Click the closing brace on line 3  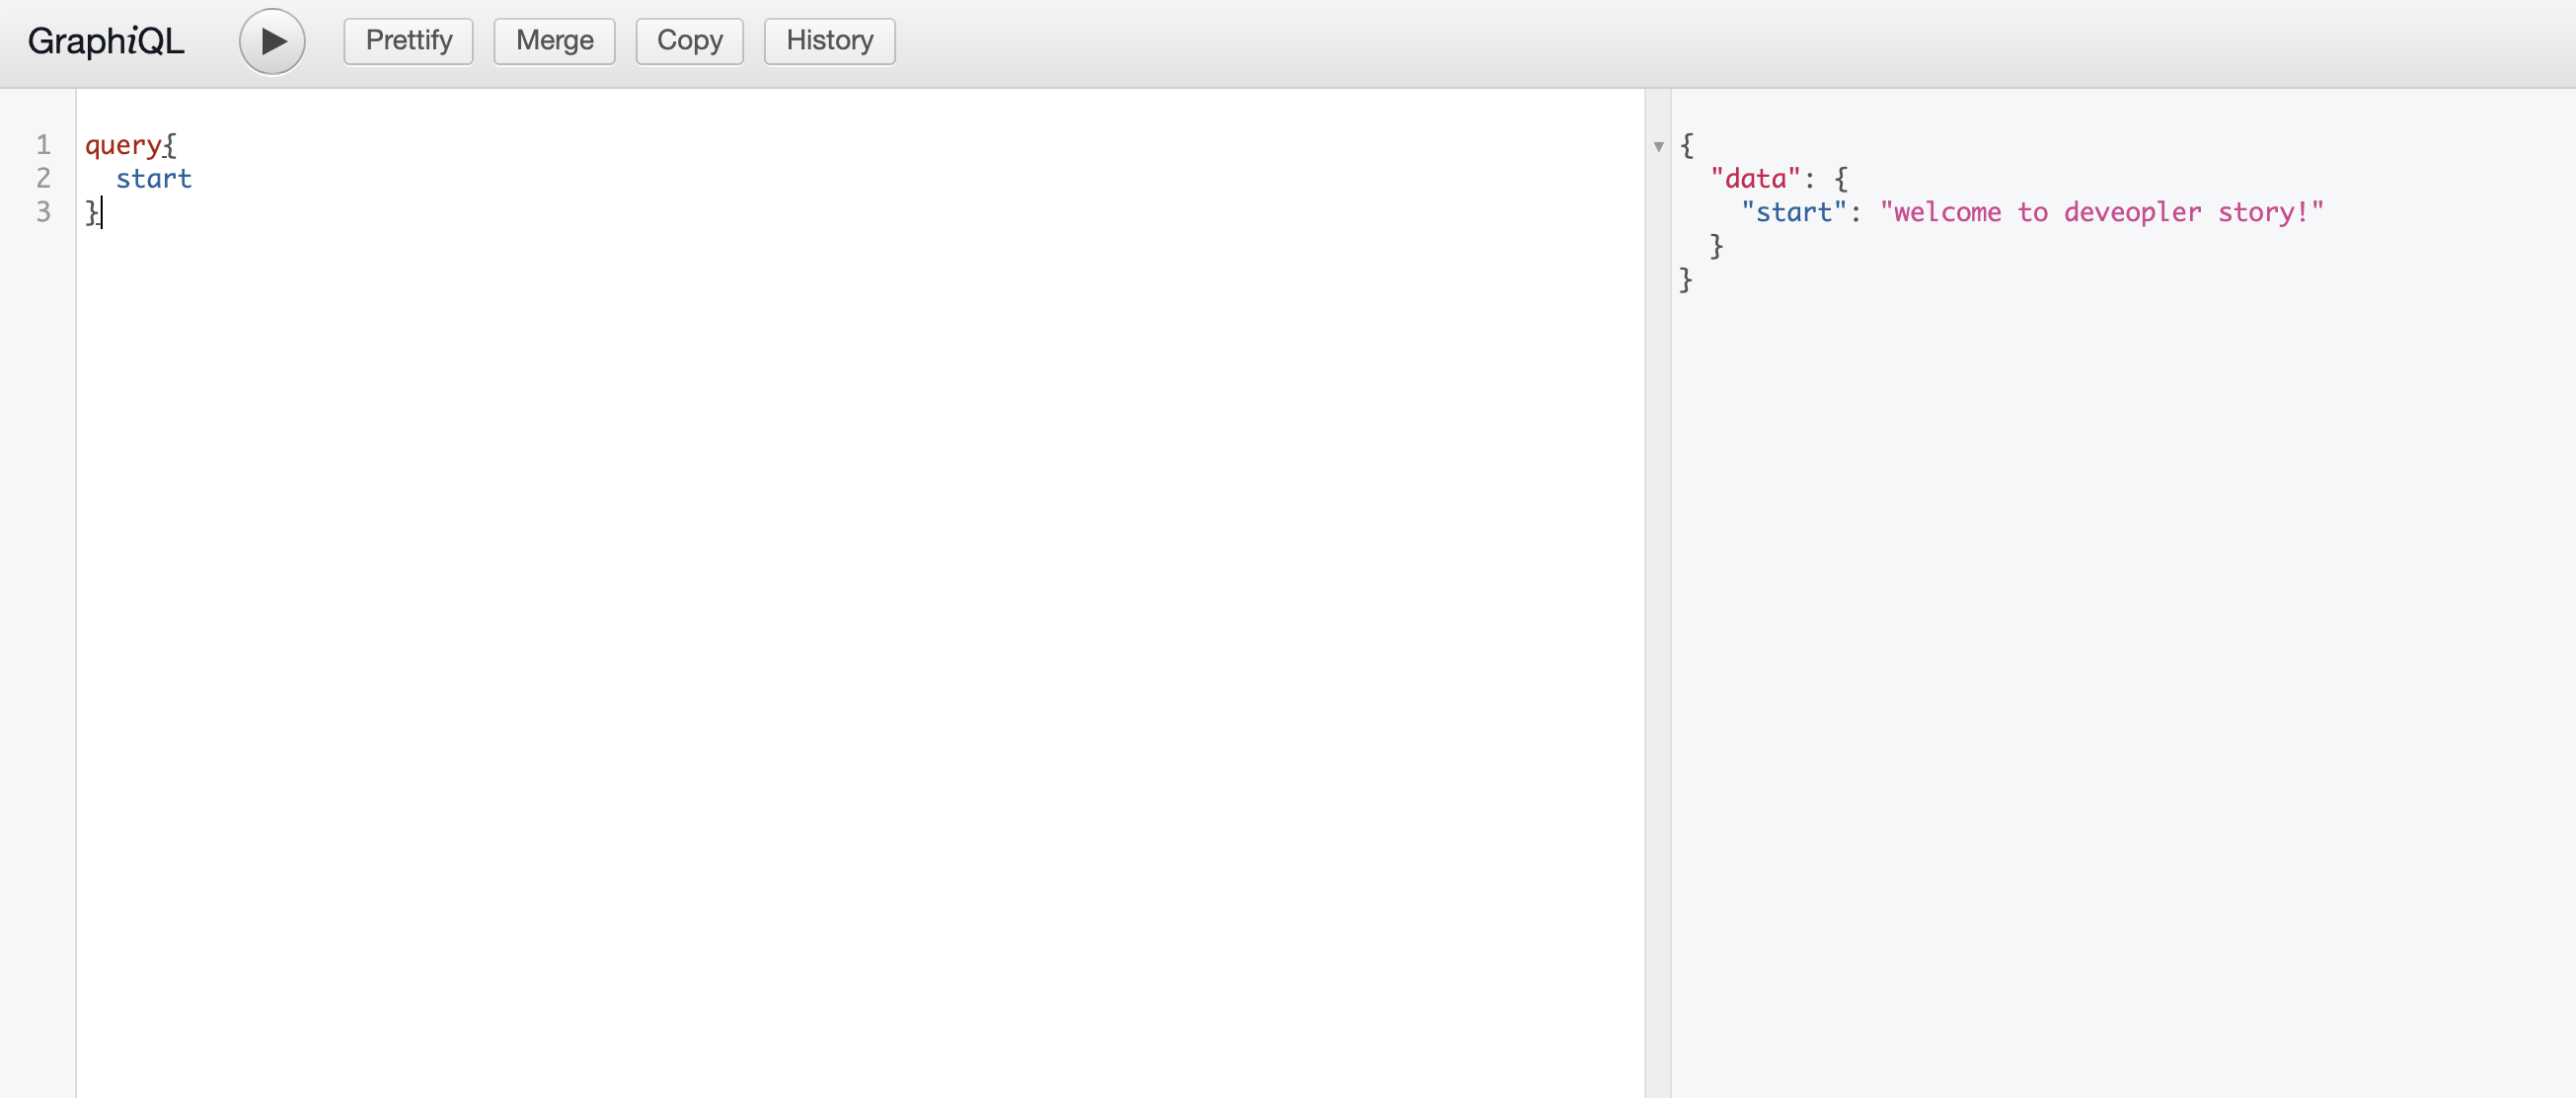click(x=91, y=212)
